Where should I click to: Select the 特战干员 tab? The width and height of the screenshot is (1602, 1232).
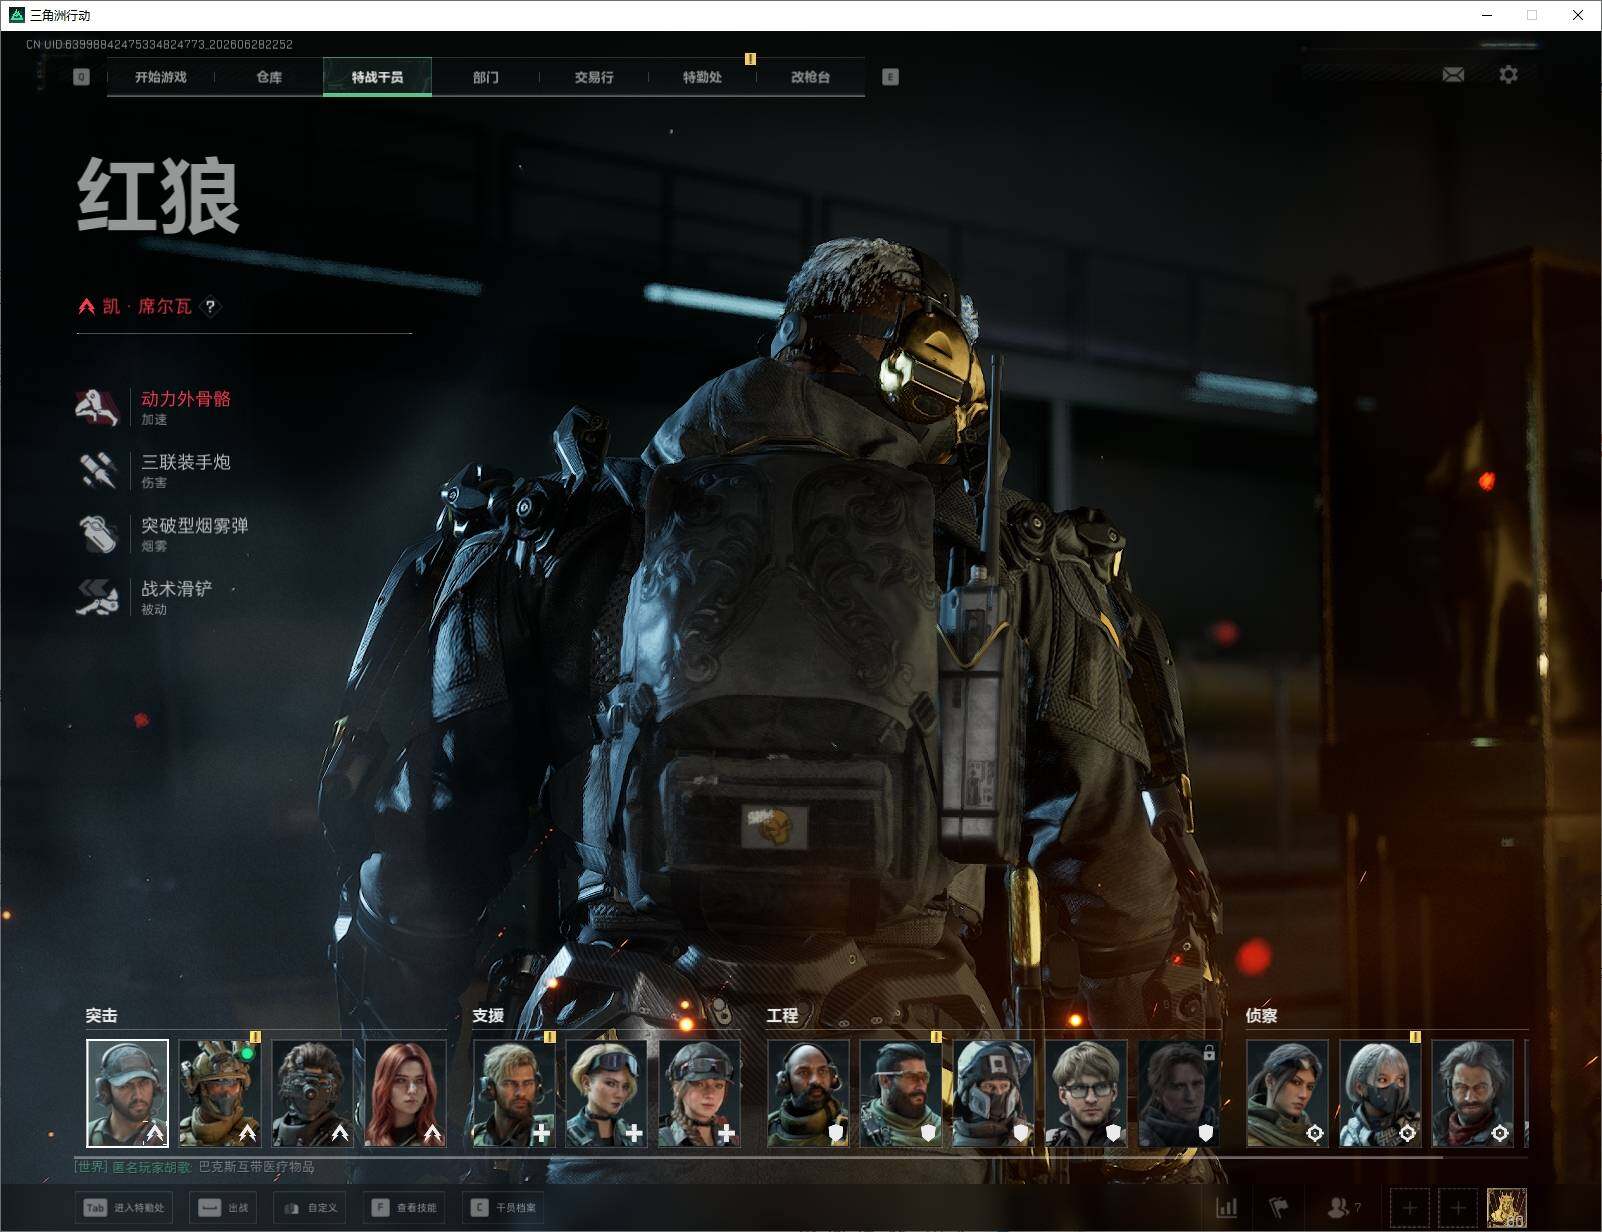377,77
